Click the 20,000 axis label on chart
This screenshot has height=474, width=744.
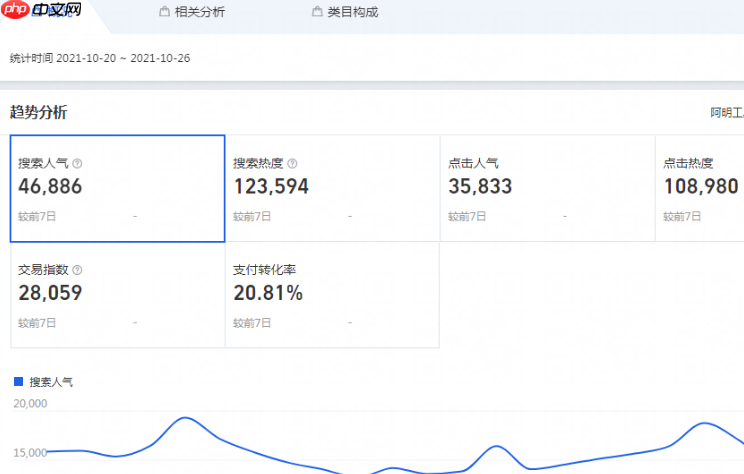pos(30,404)
